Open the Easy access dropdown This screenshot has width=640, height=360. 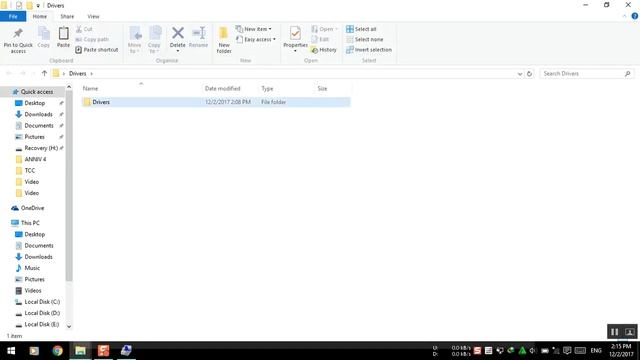click(x=256, y=39)
